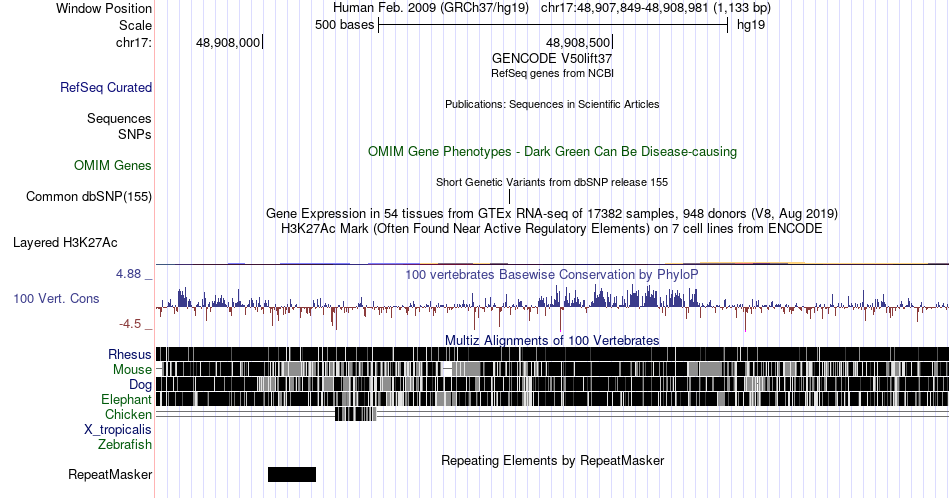Image resolution: width=950 pixels, height=498 pixels.
Task: Click the 4.88 upper scale value
Action: tap(128, 274)
